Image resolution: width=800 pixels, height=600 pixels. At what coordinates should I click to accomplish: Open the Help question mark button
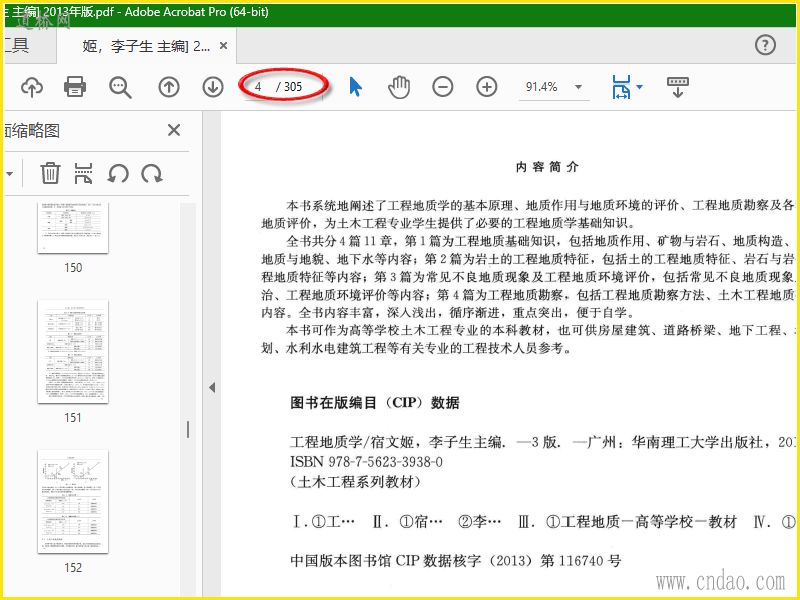[765, 45]
